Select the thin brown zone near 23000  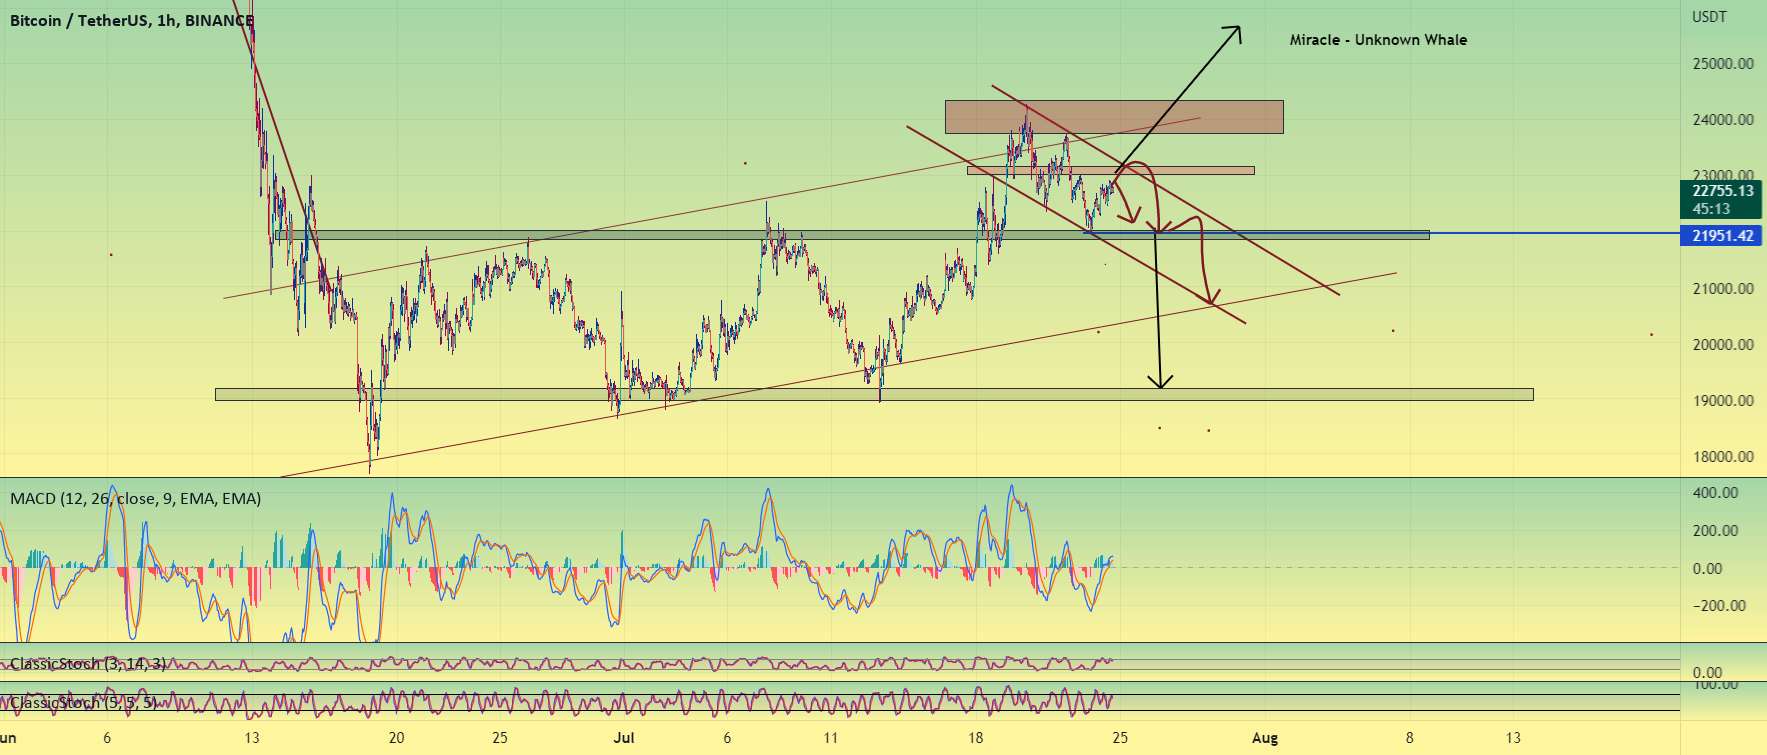1110,170
